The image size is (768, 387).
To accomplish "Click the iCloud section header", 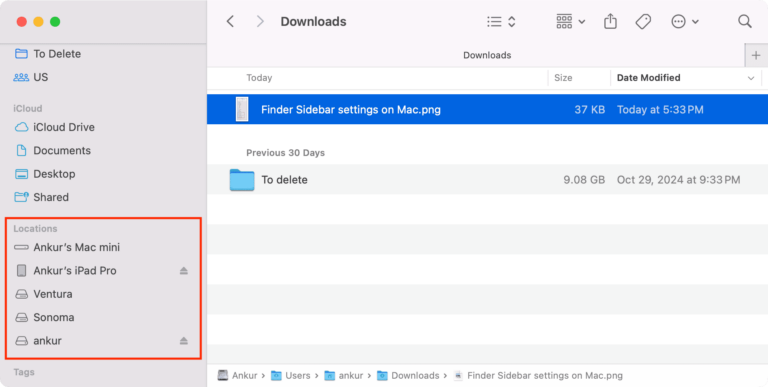I will click(27, 108).
